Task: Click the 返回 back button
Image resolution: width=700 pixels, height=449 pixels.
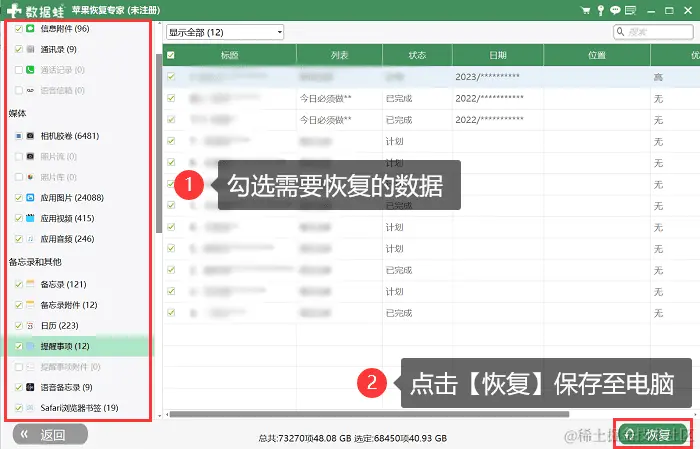Action: 50,434
